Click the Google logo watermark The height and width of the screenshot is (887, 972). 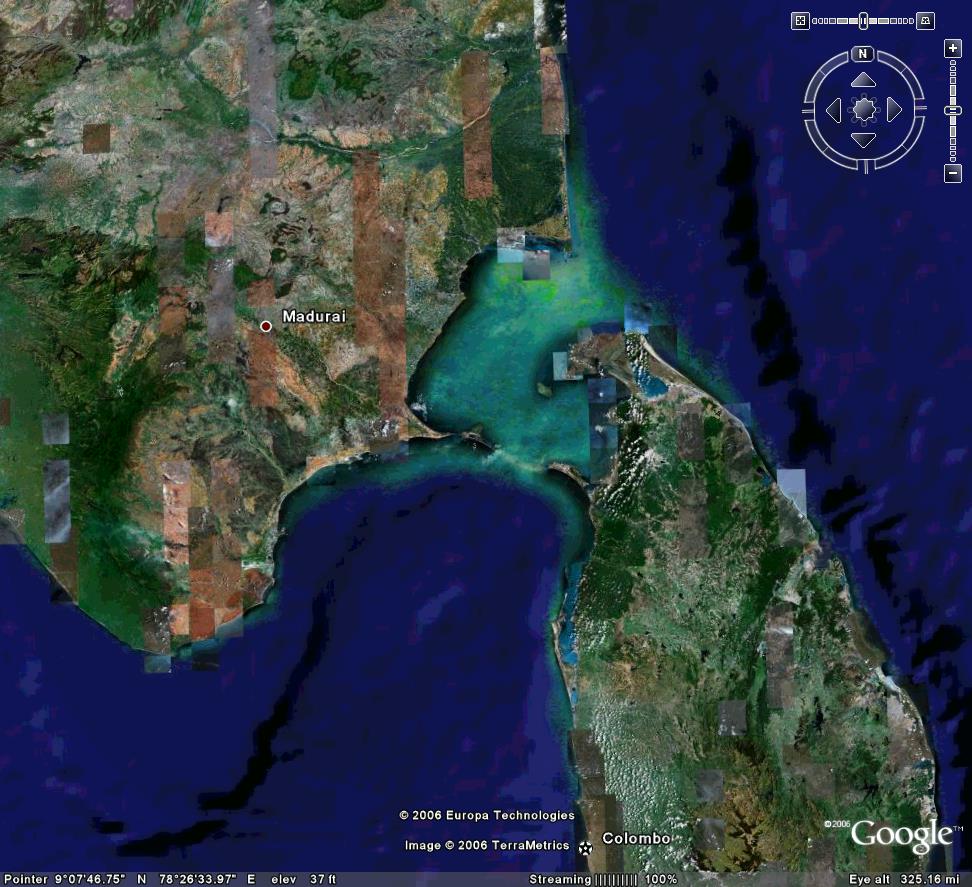click(x=901, y=835)
